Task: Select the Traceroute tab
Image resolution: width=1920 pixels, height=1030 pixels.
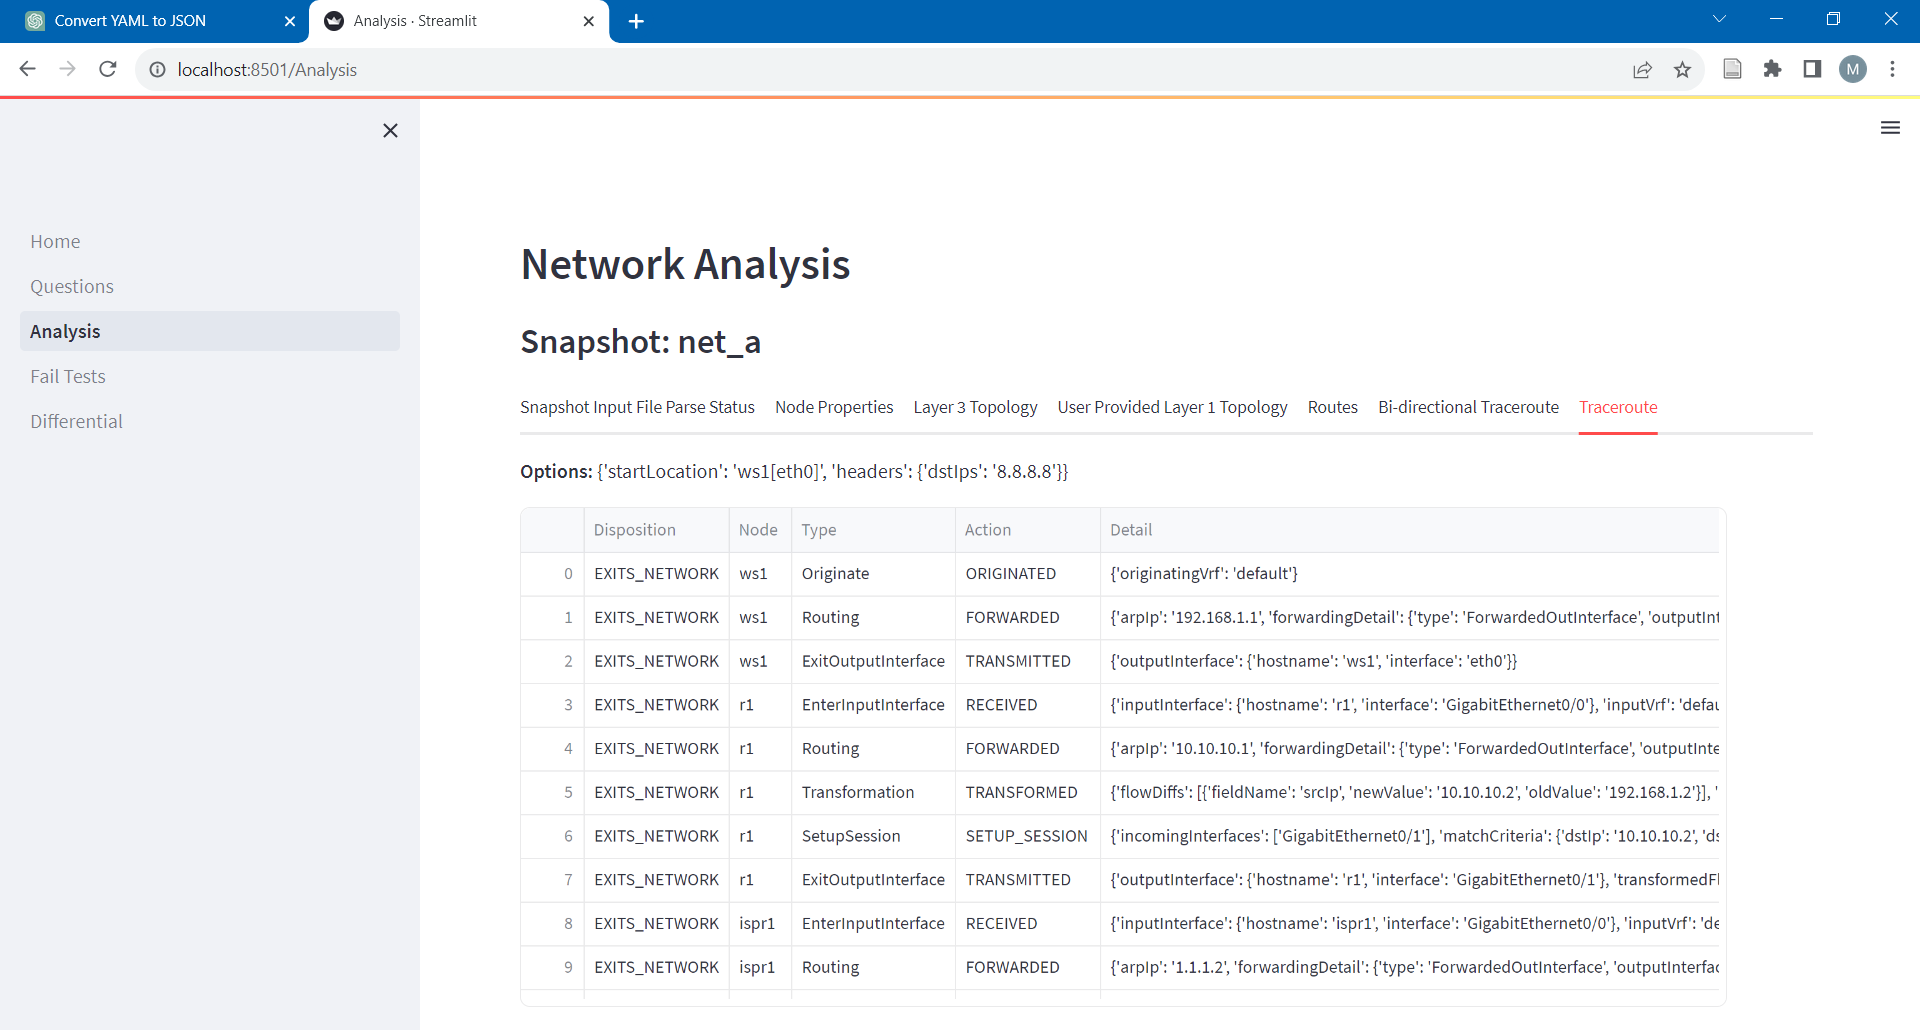Action: 1618,407
